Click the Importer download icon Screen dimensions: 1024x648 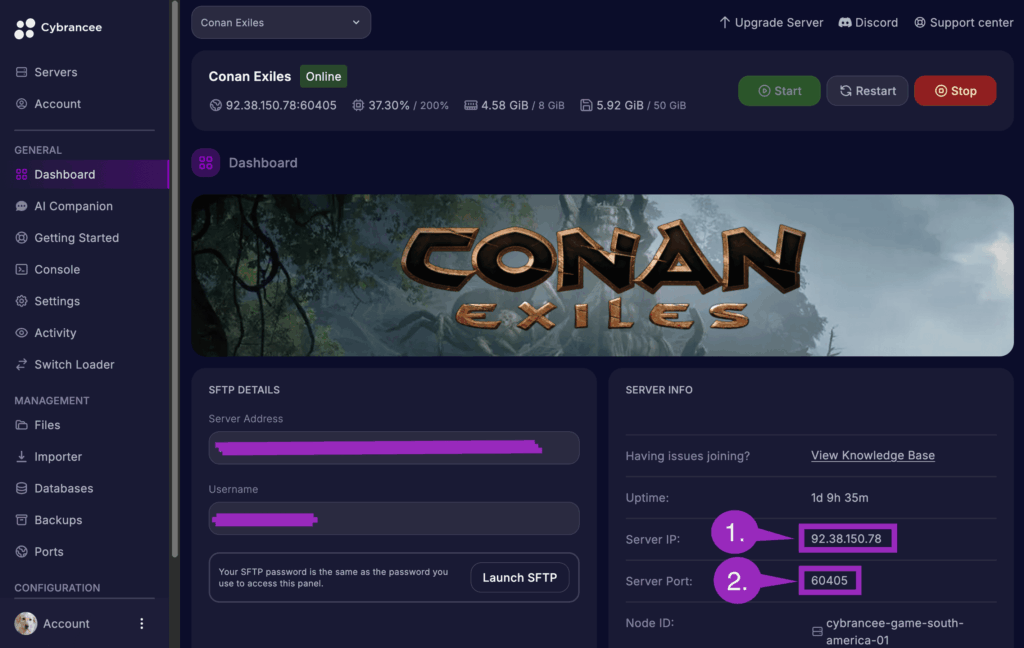[x=22, y=457]
